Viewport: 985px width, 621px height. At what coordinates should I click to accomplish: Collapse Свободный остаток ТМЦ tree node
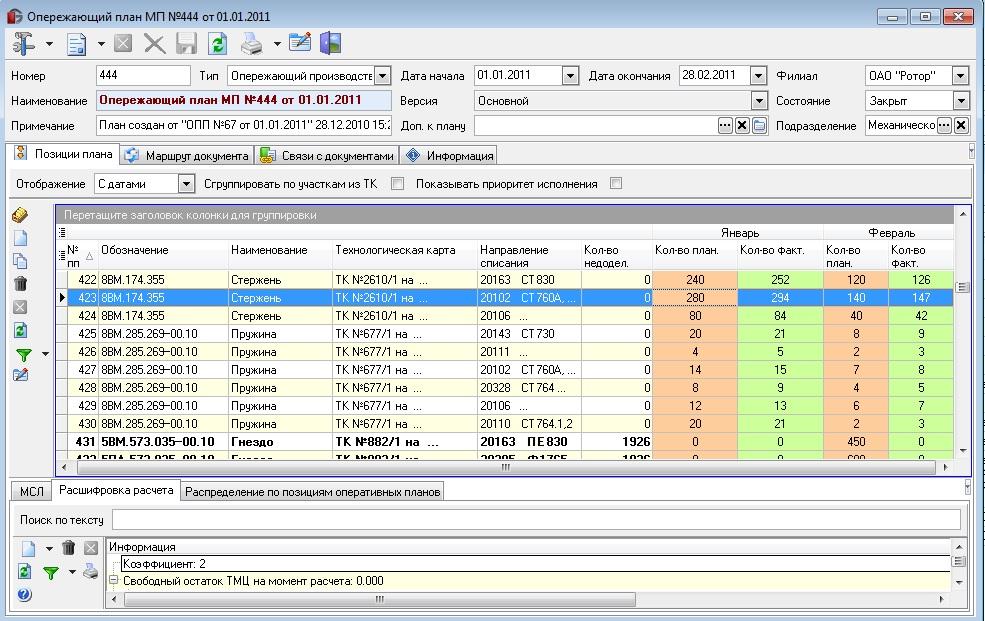pyautogui.click(x=114, y=580)
